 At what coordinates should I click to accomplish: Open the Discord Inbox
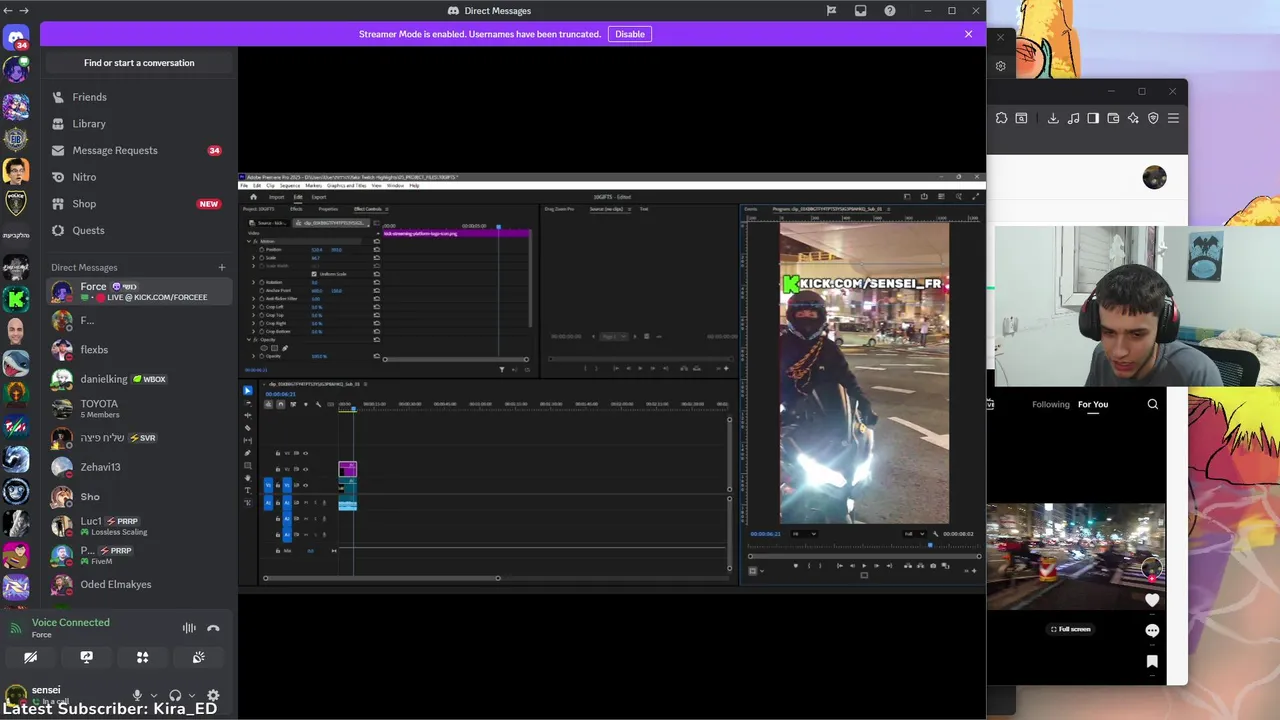pos(860,11)
